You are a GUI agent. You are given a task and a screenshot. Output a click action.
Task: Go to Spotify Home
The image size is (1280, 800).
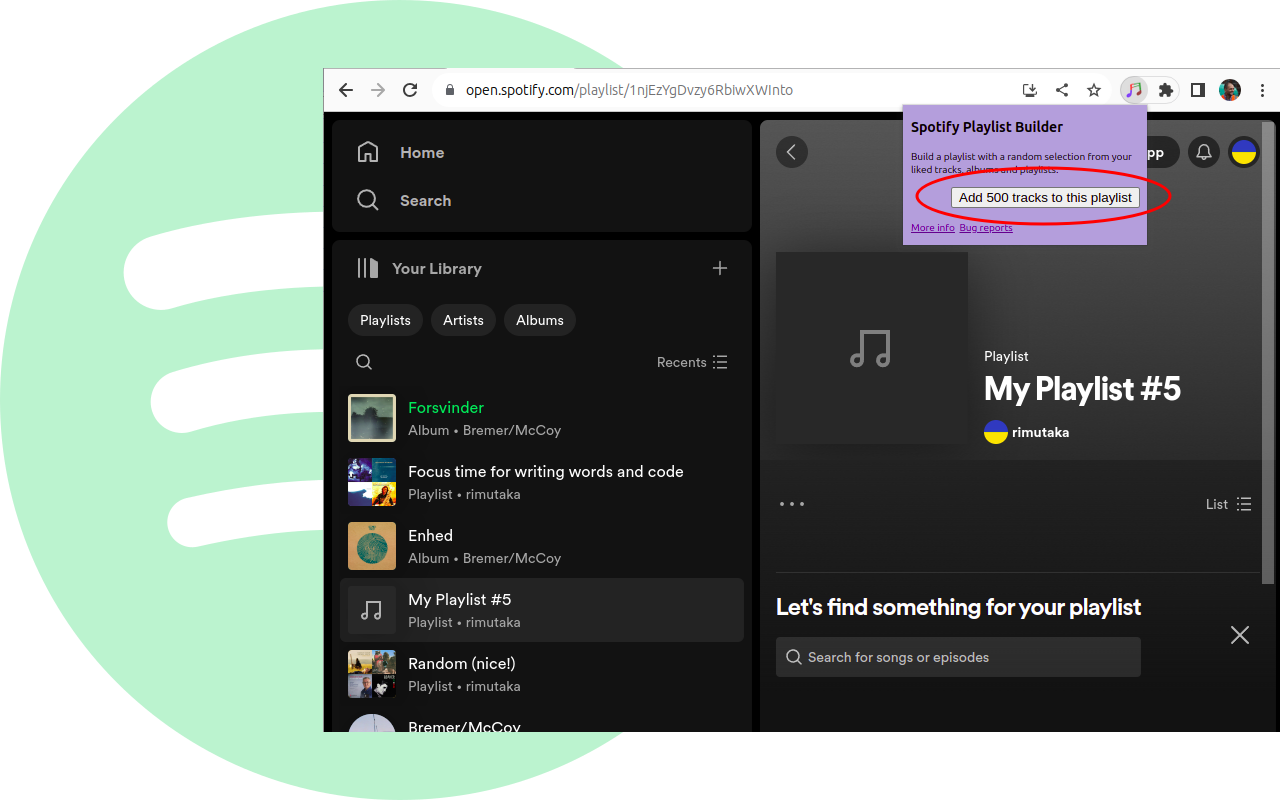tap(401, 152)
